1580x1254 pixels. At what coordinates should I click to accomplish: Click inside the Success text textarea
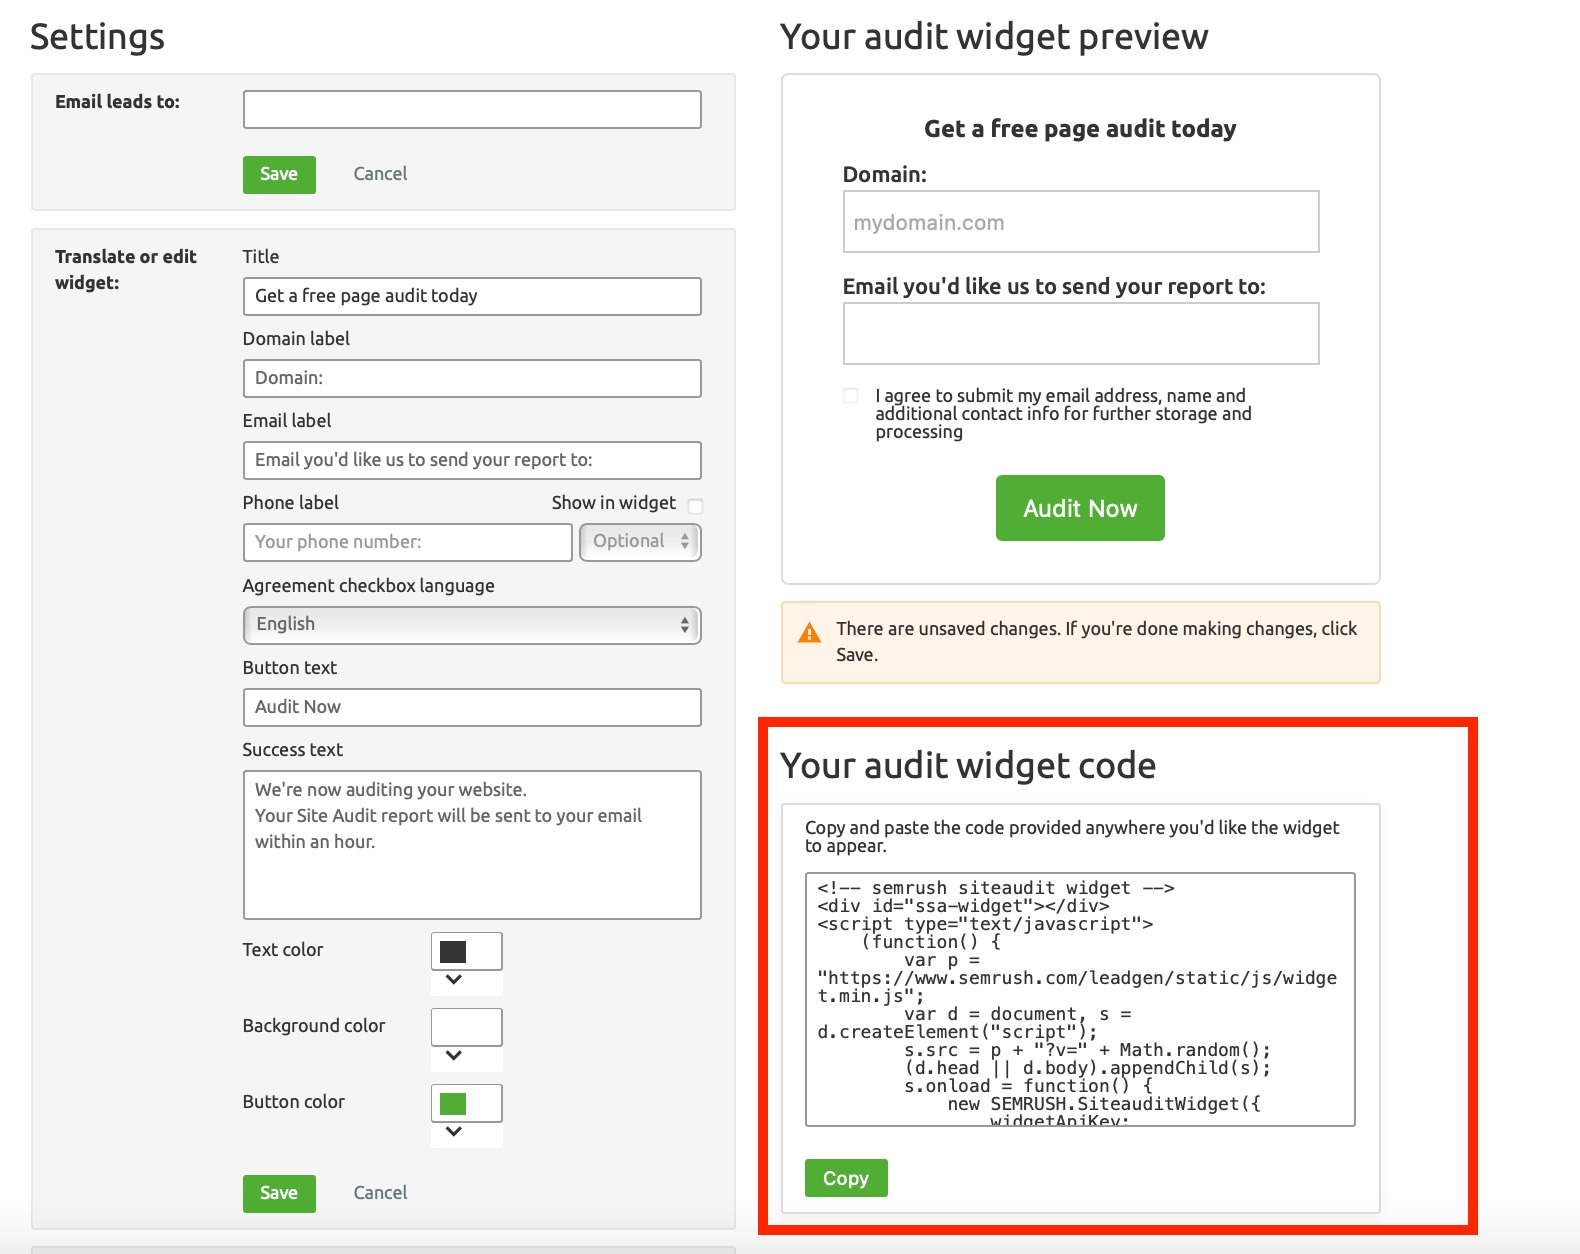[x=472, y=845]
